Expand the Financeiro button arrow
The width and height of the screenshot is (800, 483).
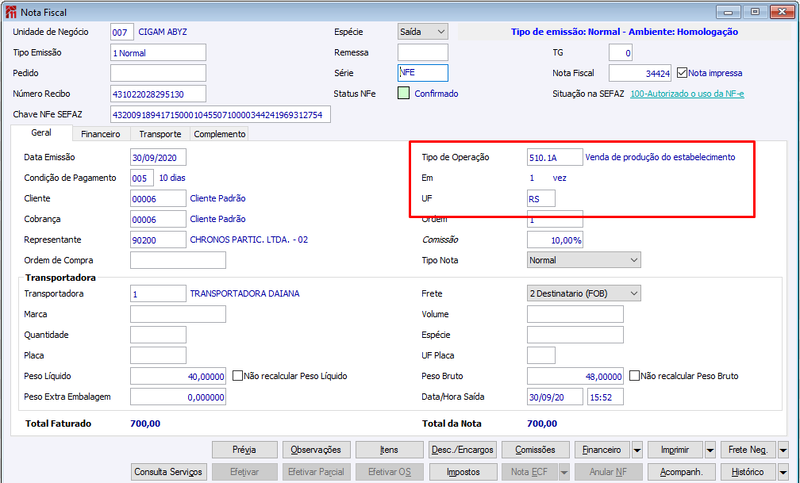tap(637, 450)
